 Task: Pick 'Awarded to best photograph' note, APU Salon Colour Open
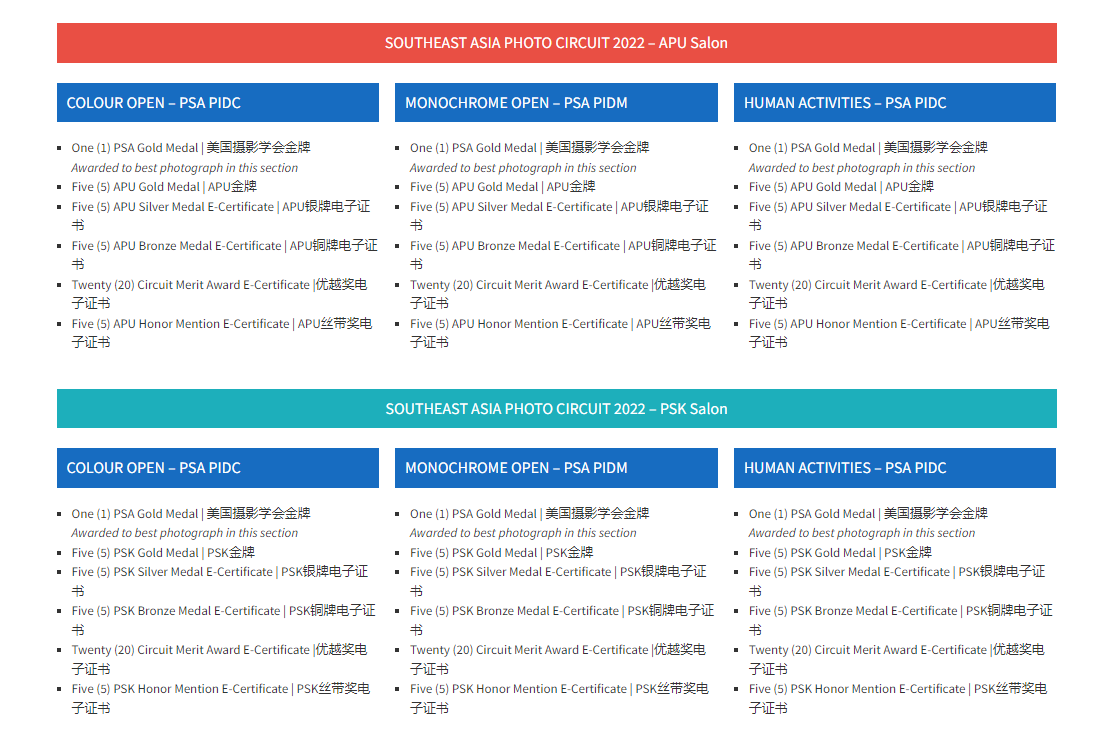(185, 168)
